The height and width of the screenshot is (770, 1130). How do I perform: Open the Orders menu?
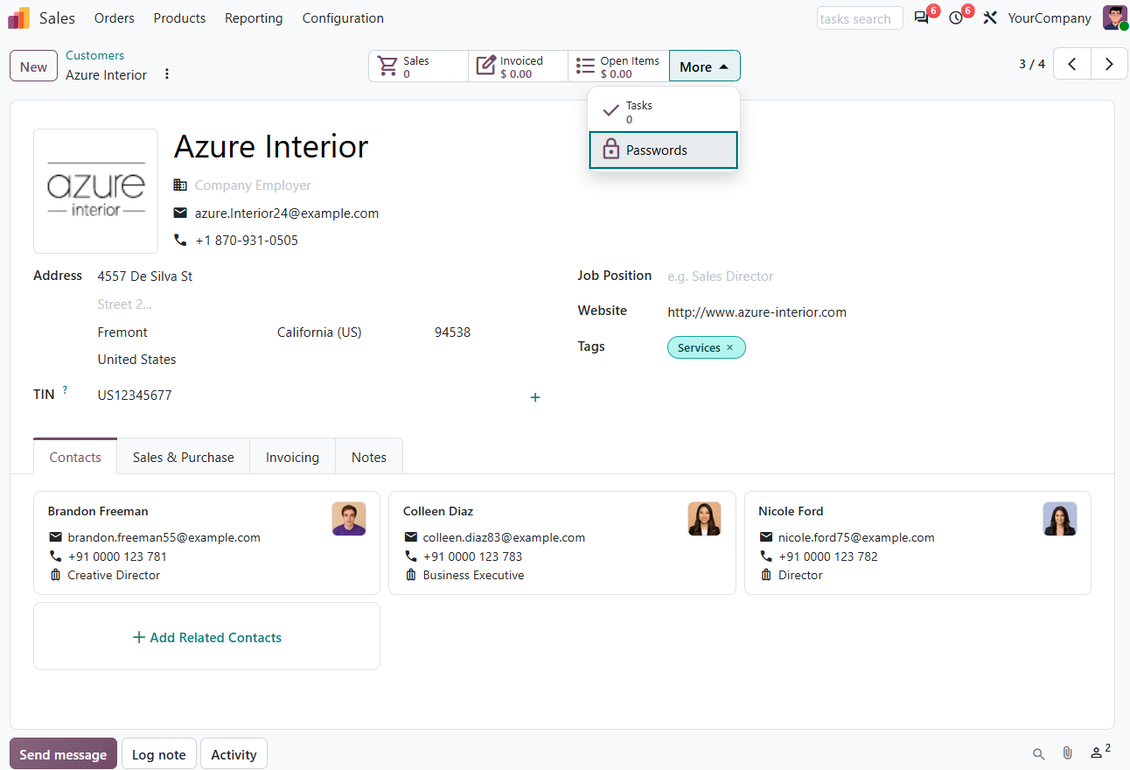coord(114,18)
